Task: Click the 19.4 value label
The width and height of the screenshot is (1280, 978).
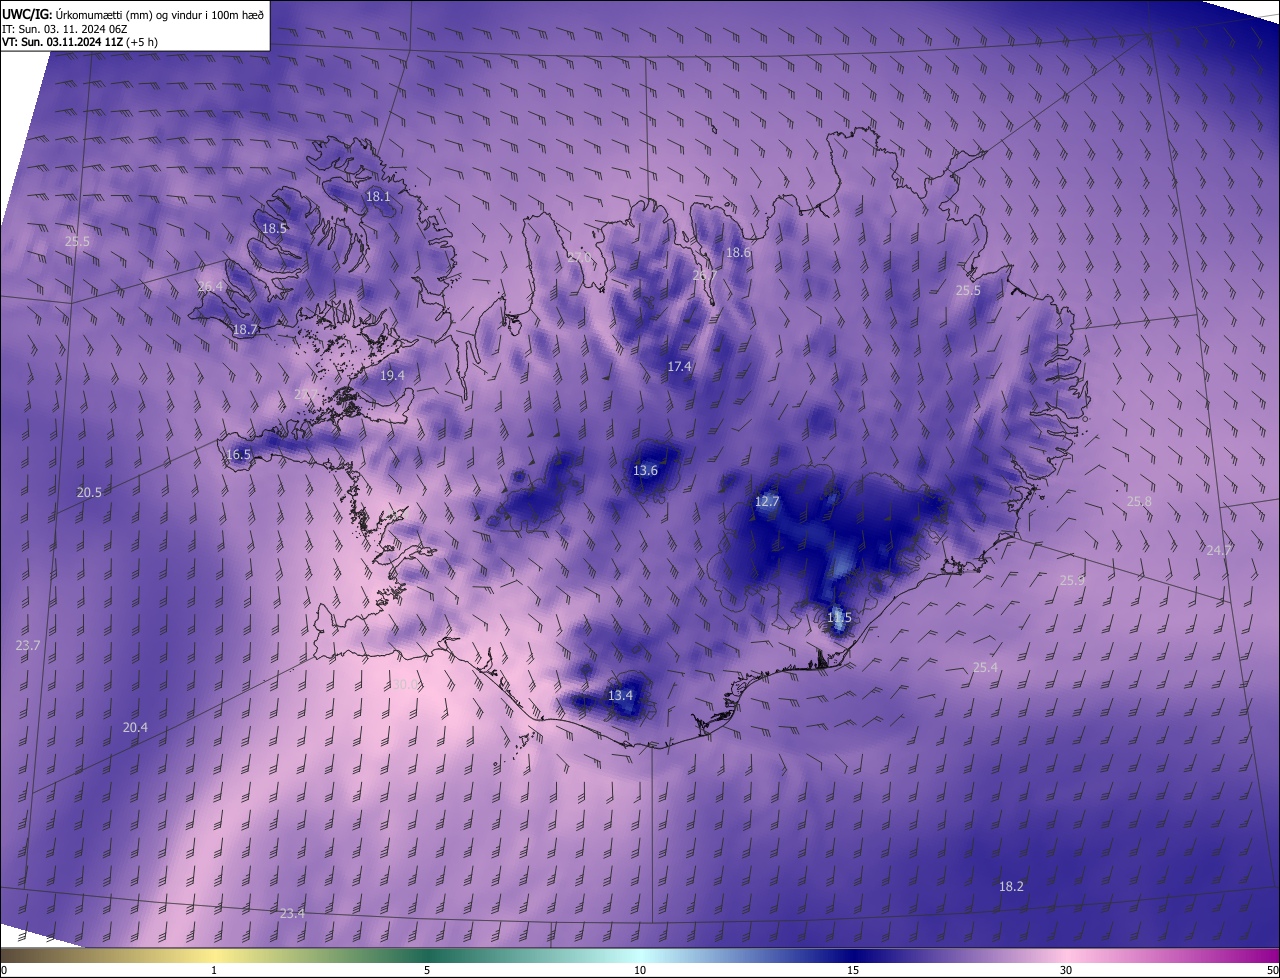Action: click(x=392, y=376)
